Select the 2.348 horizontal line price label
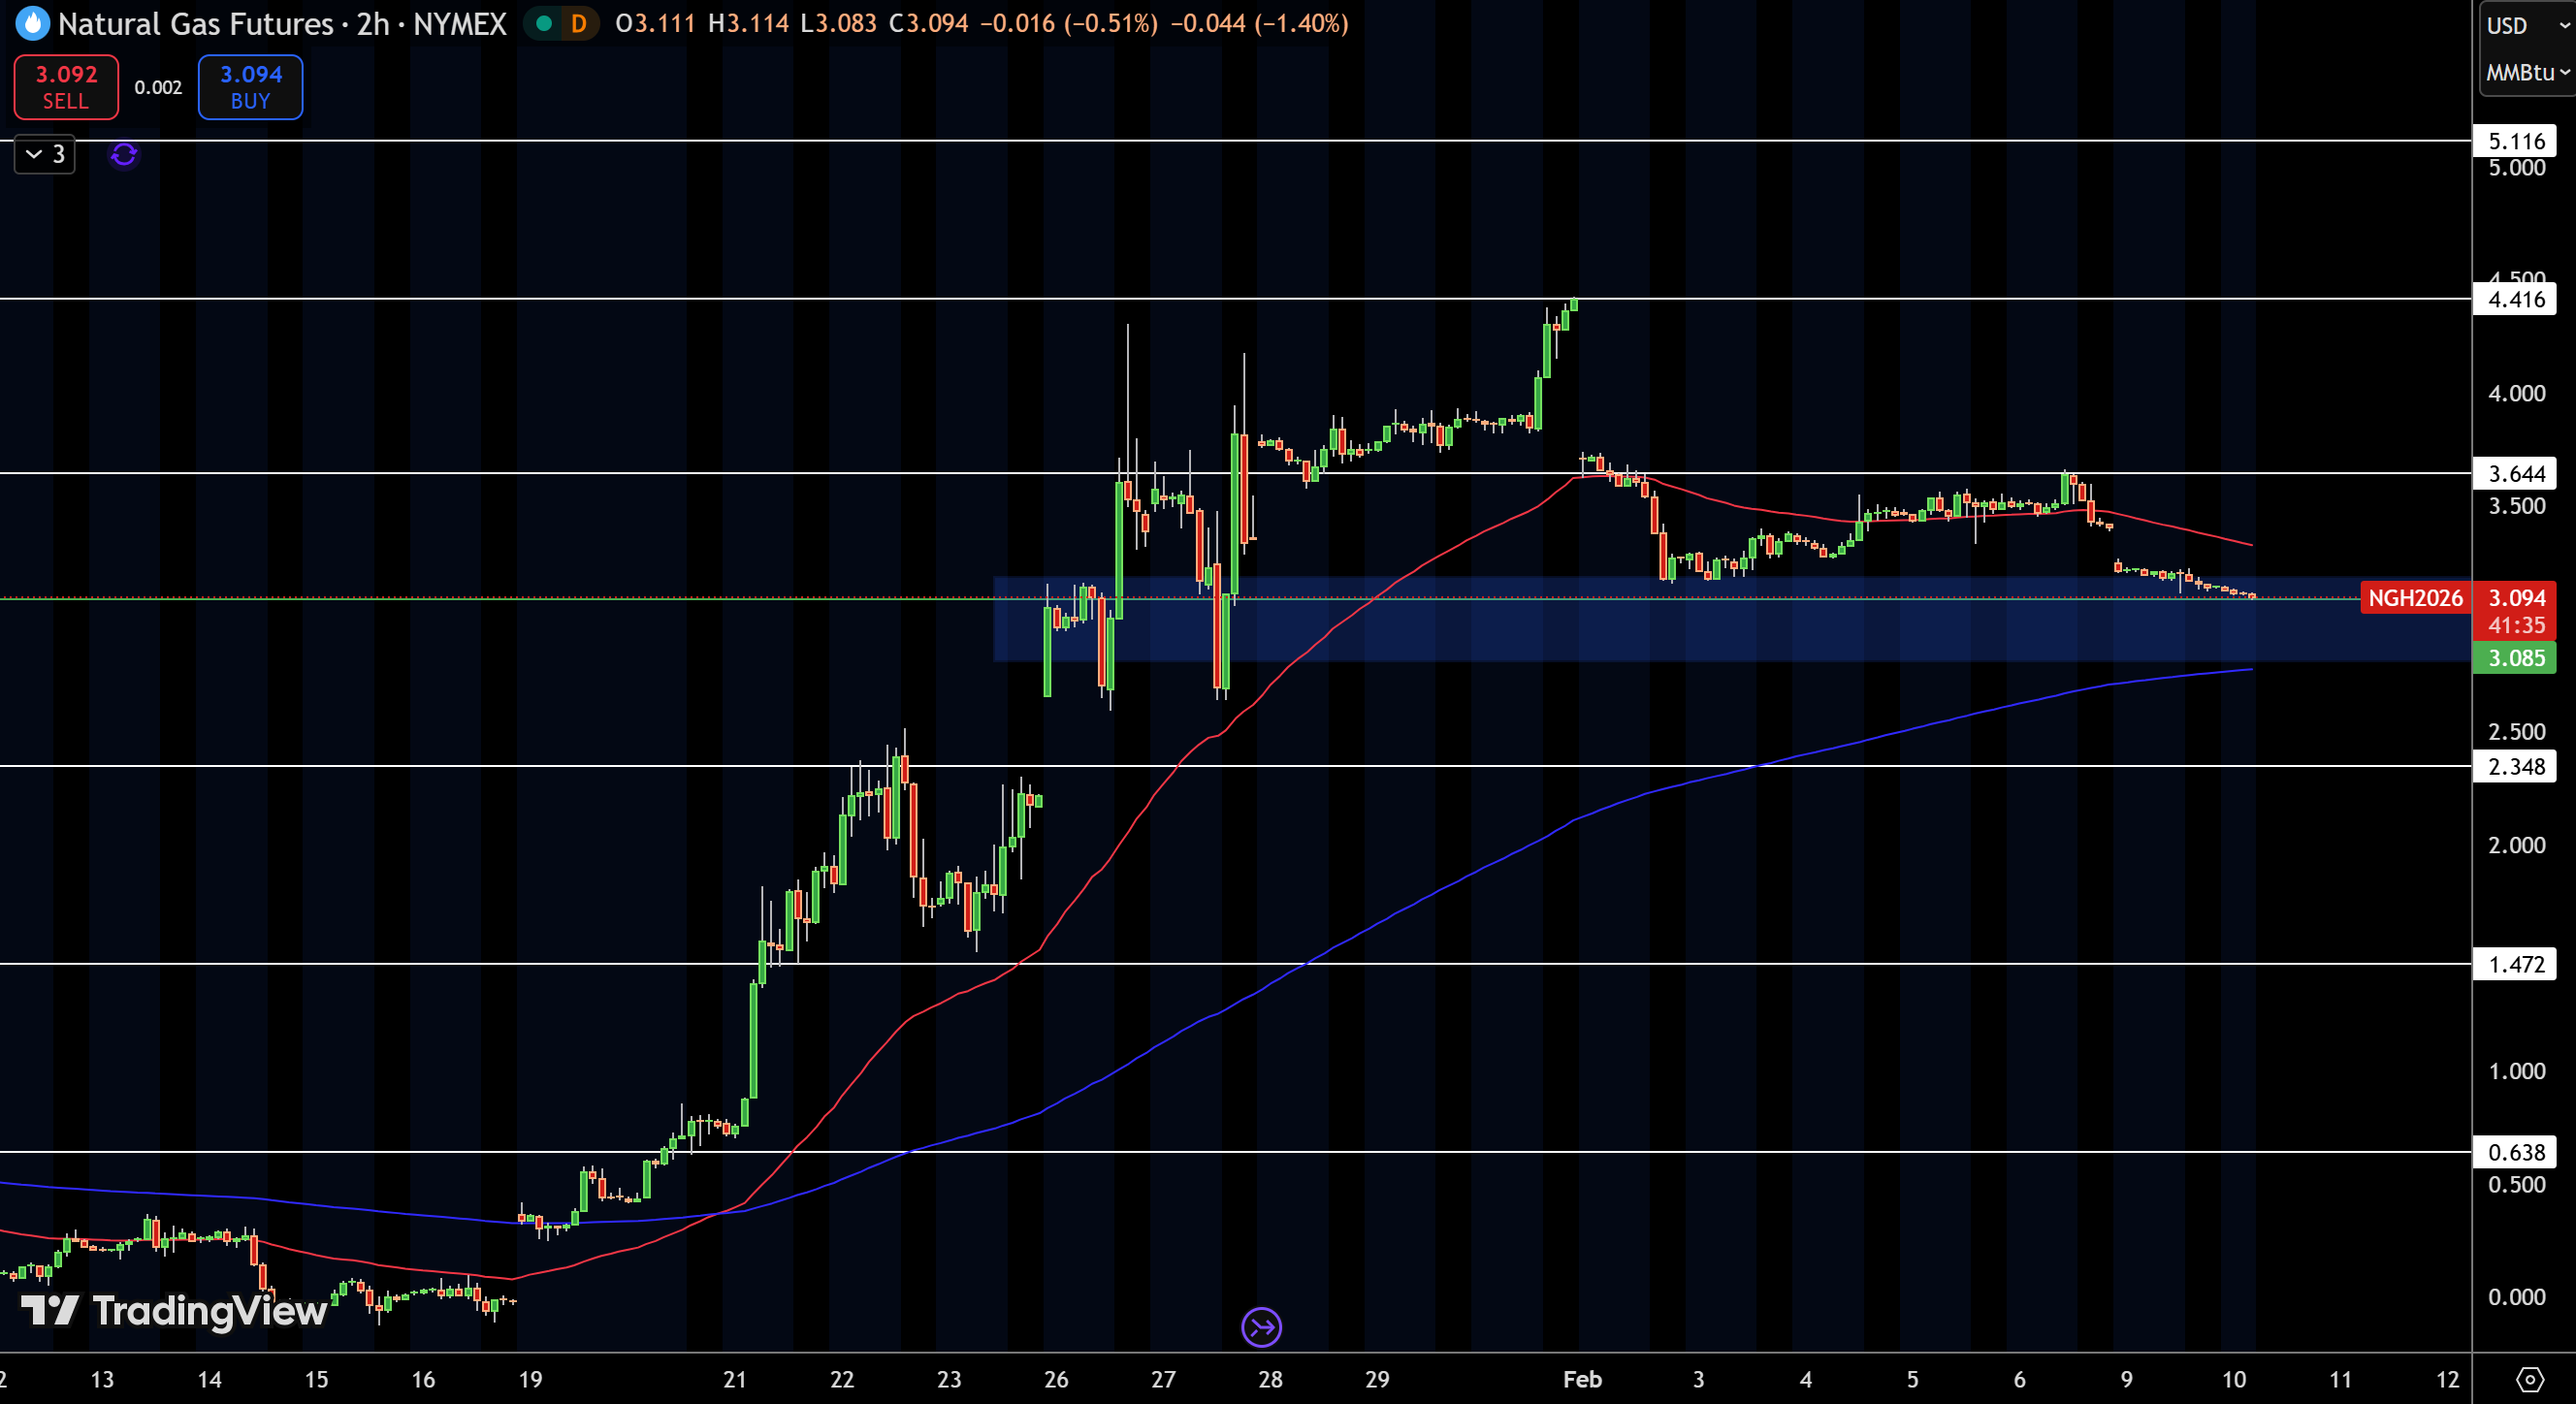 coord(2515,767)
